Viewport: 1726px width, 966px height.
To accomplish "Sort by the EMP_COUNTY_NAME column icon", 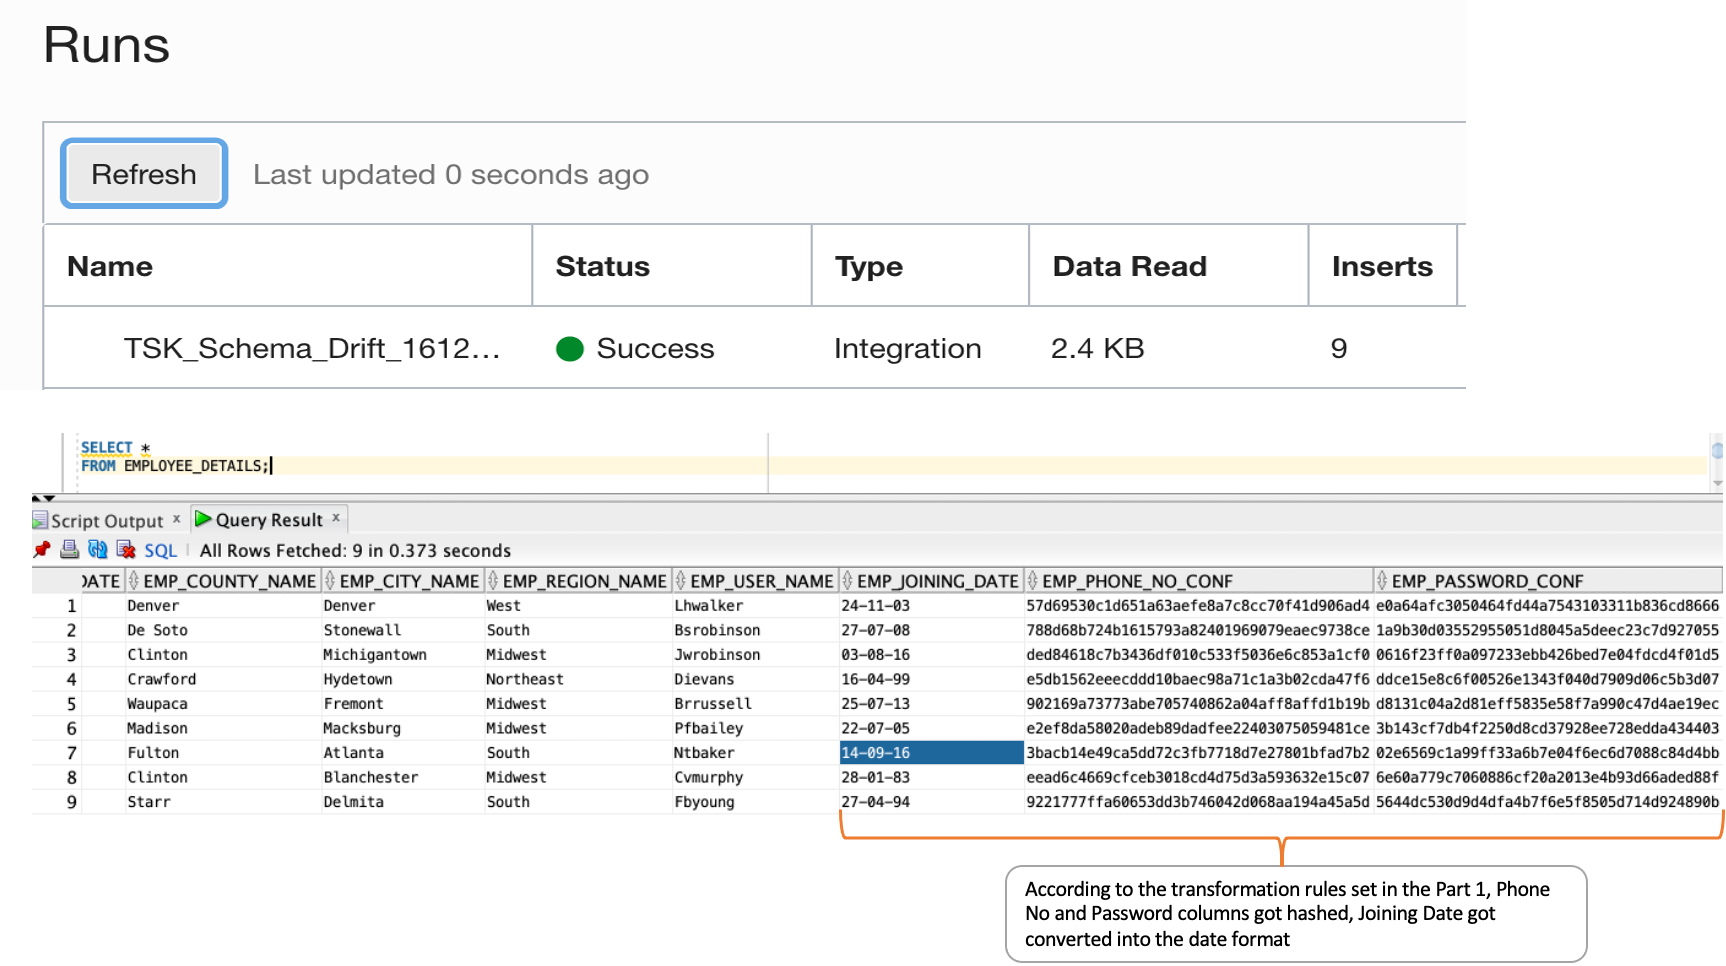I will coord(134,581).
